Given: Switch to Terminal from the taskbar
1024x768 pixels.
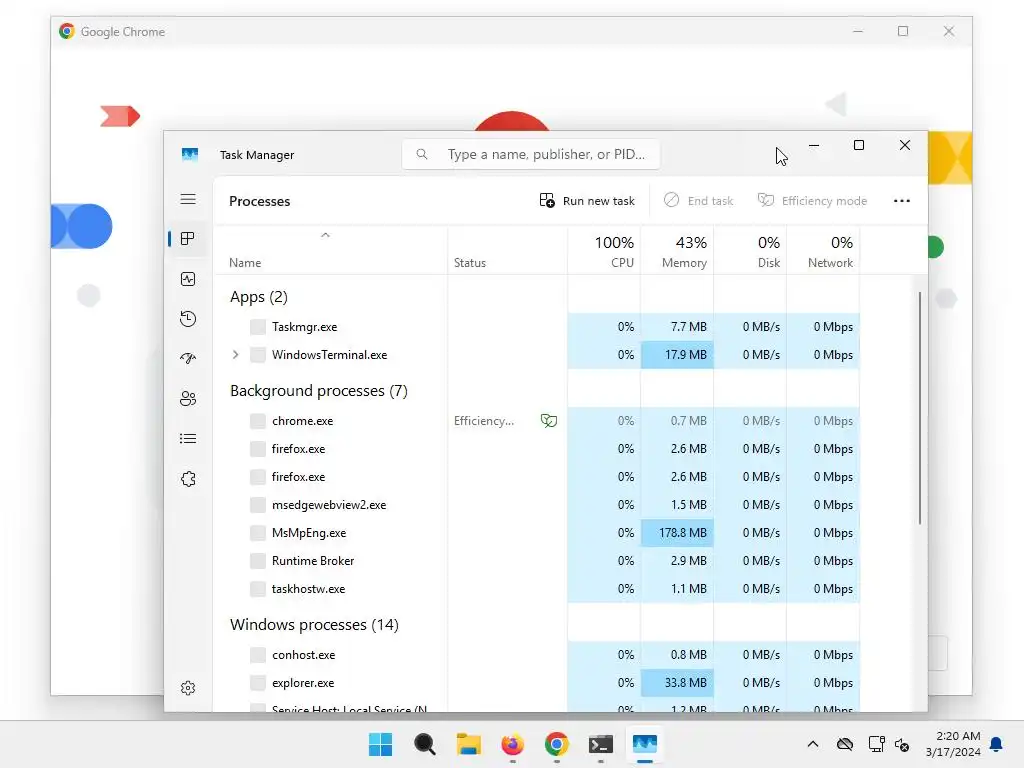Looking at the screenshot, I should point(601,744).
